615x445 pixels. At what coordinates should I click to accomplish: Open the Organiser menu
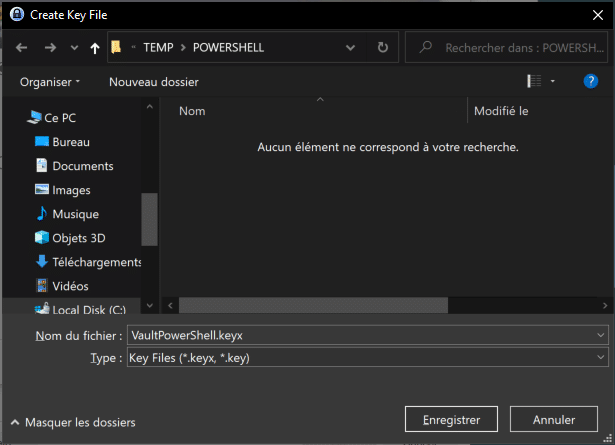50,82
